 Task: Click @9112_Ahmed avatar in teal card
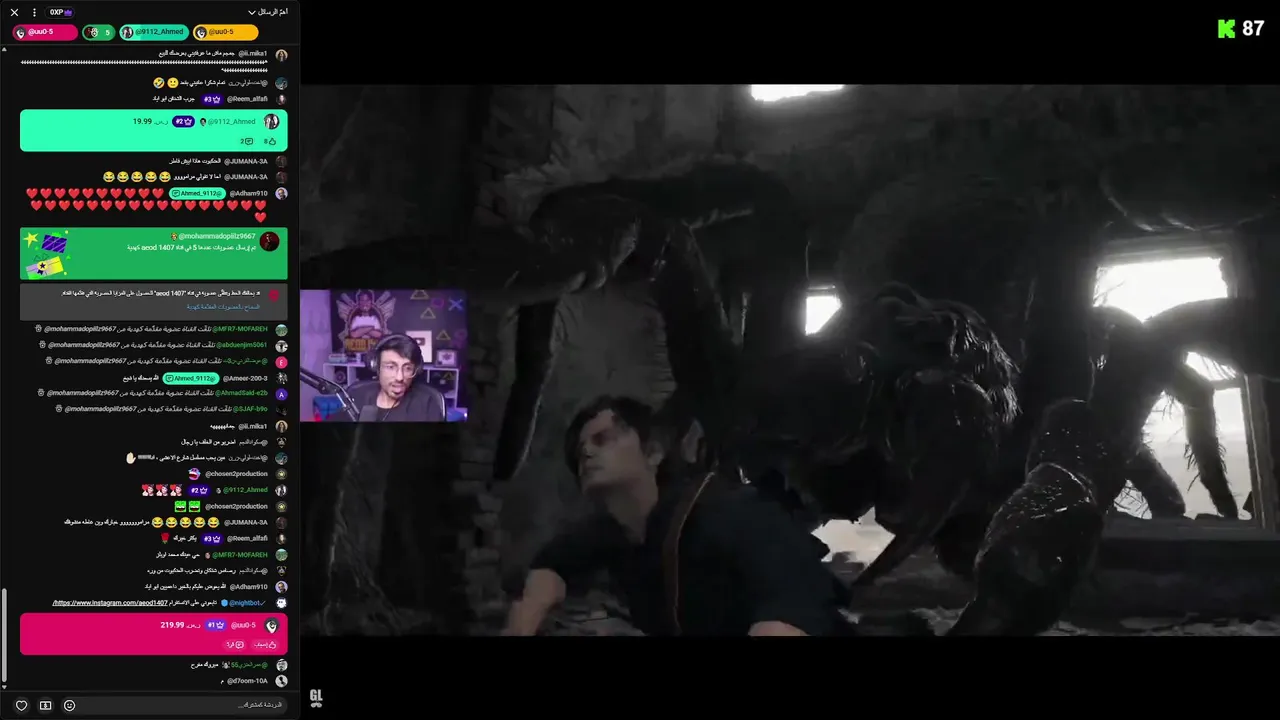(271, 122)
